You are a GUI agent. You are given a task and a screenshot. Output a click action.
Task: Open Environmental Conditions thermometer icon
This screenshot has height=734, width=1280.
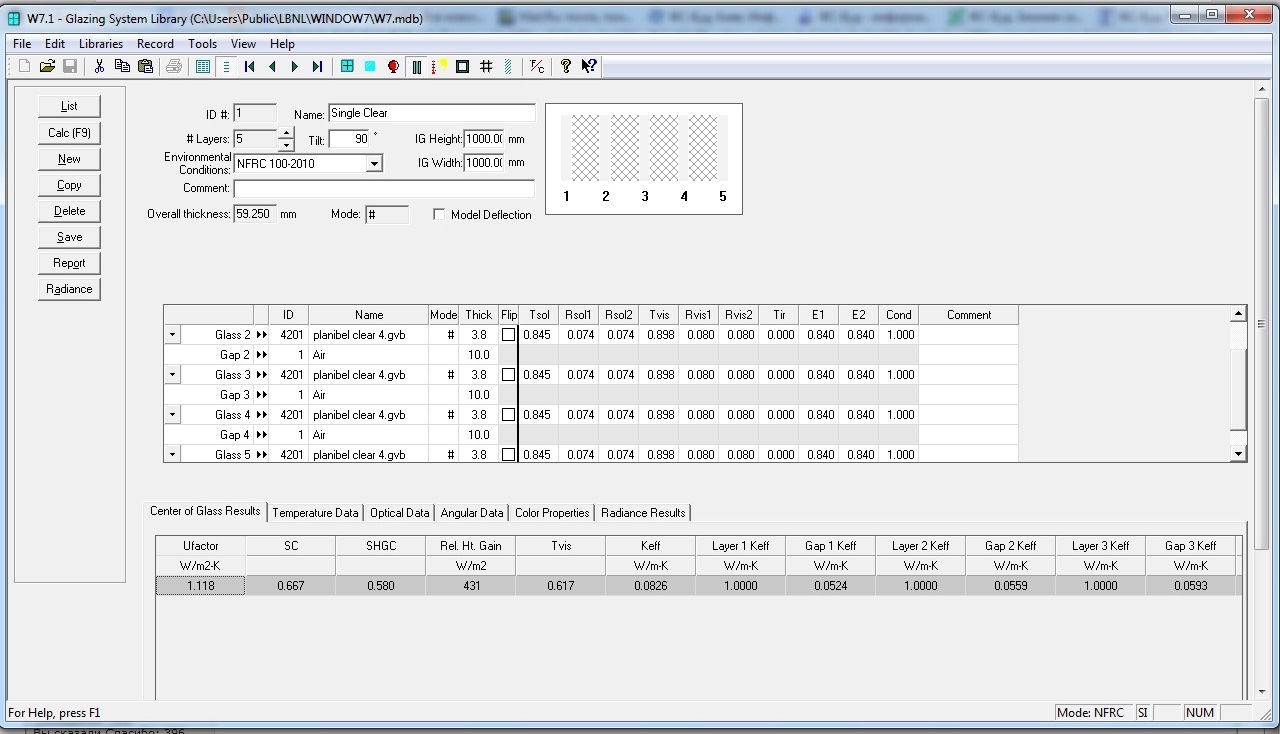(x=439, y=66)
